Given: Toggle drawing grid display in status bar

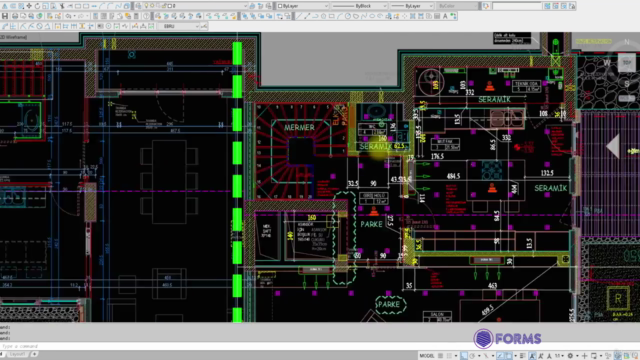Looking at the screenshot, I should coord(440,356).
